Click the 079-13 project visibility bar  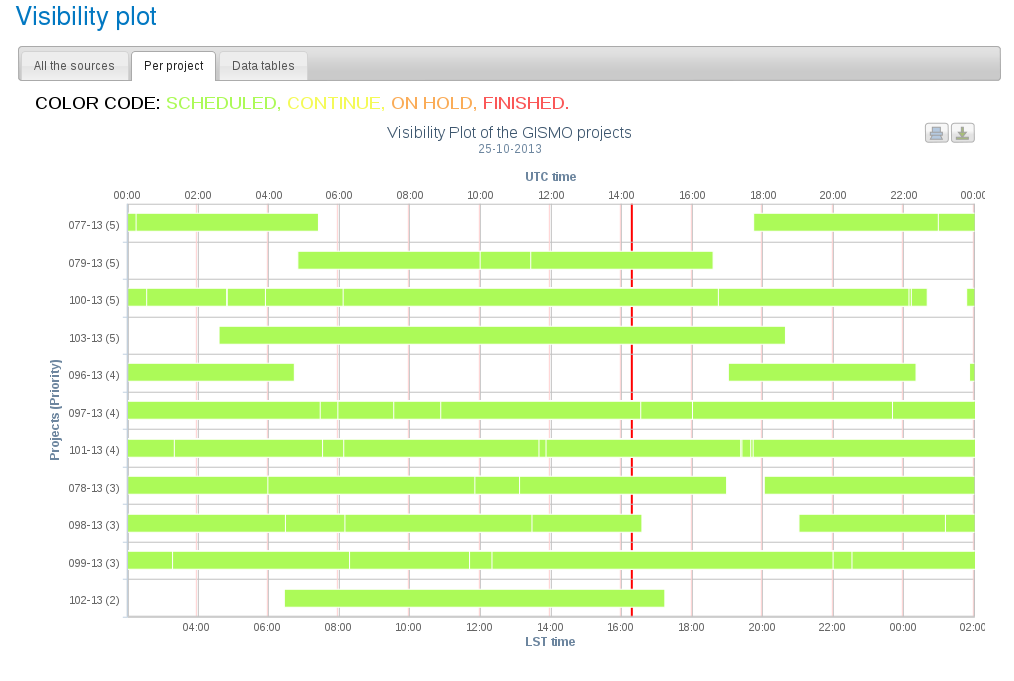point(505,260)
